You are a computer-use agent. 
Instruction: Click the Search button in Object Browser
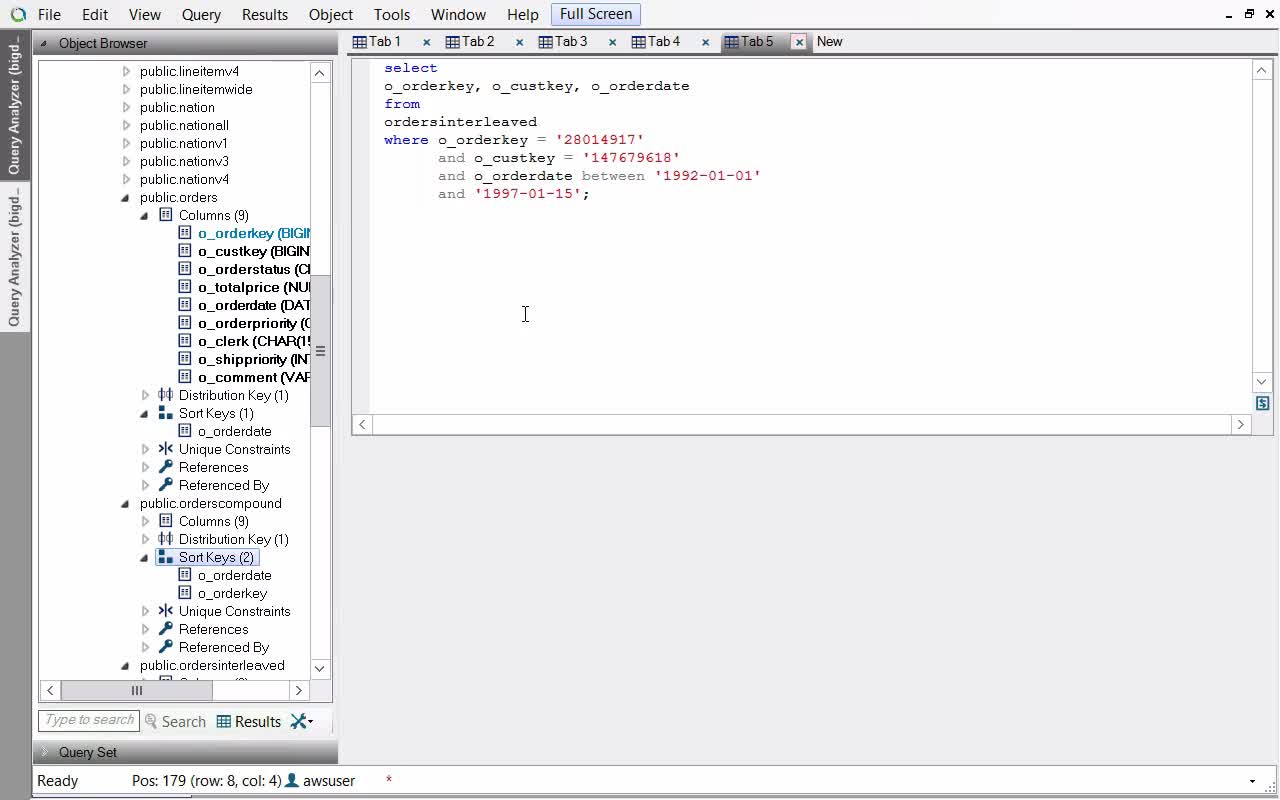[175, 721]
